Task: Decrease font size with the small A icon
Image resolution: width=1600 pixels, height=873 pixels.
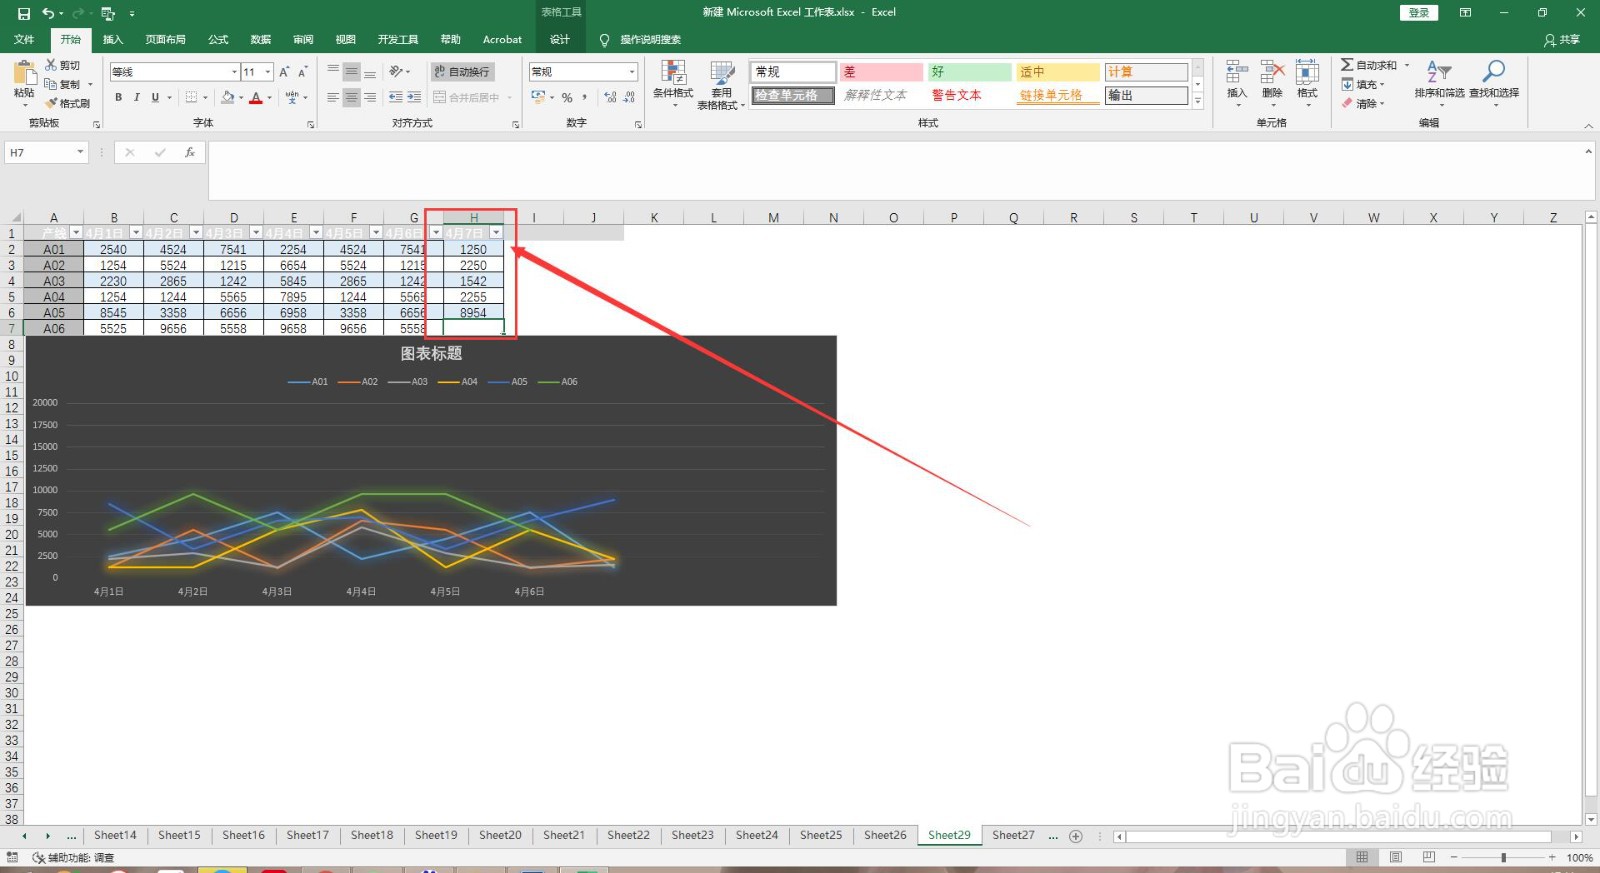Action: pyautogui.click(x=302, y=72)
